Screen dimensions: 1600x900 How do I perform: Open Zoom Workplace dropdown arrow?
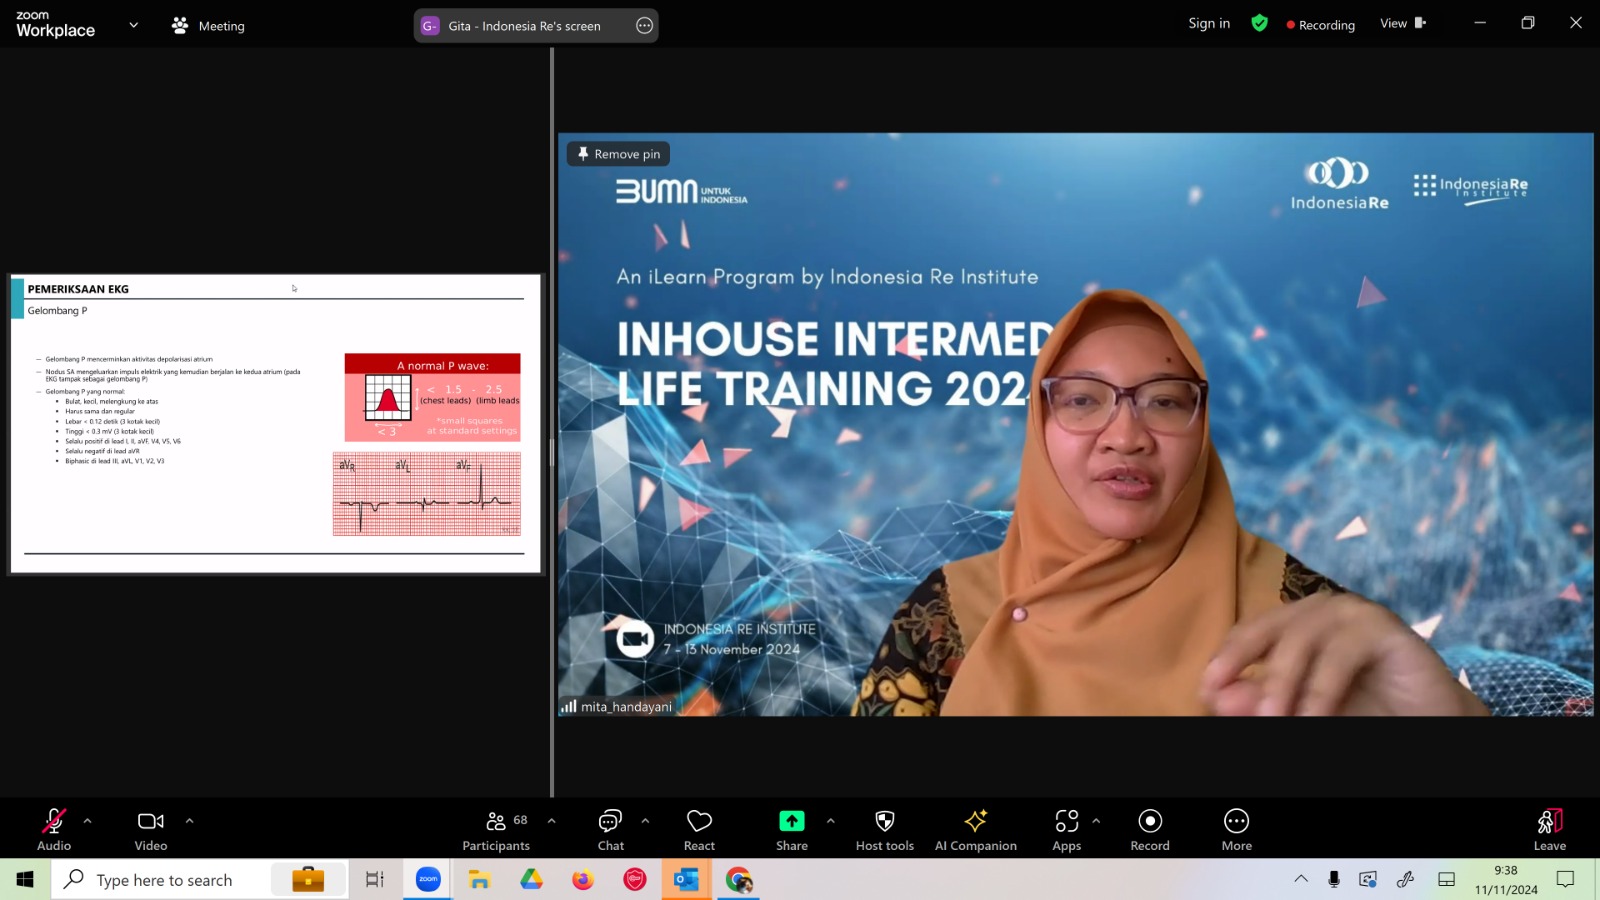click(x=134, y=25)
